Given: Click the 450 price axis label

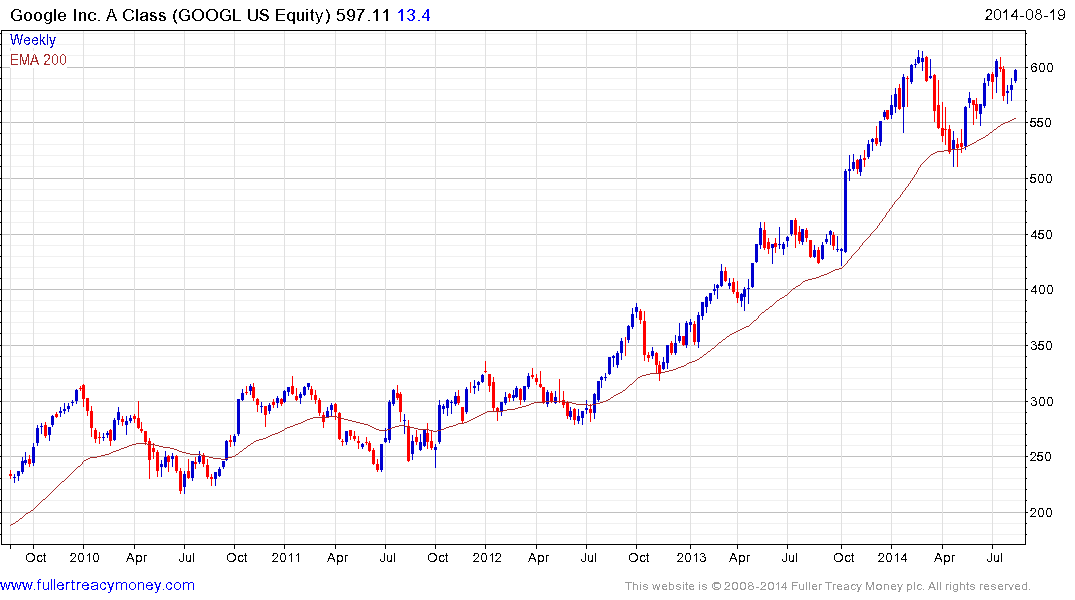Looking at the screenshot, I should (x=1042, y=235).
